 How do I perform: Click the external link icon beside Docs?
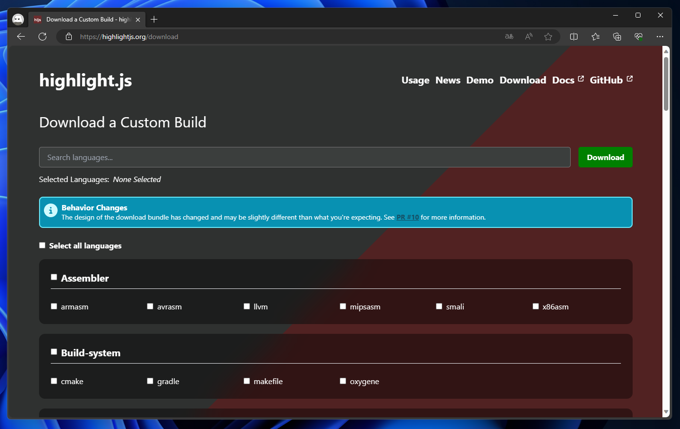pyautogui.click(x=581, y=79)
